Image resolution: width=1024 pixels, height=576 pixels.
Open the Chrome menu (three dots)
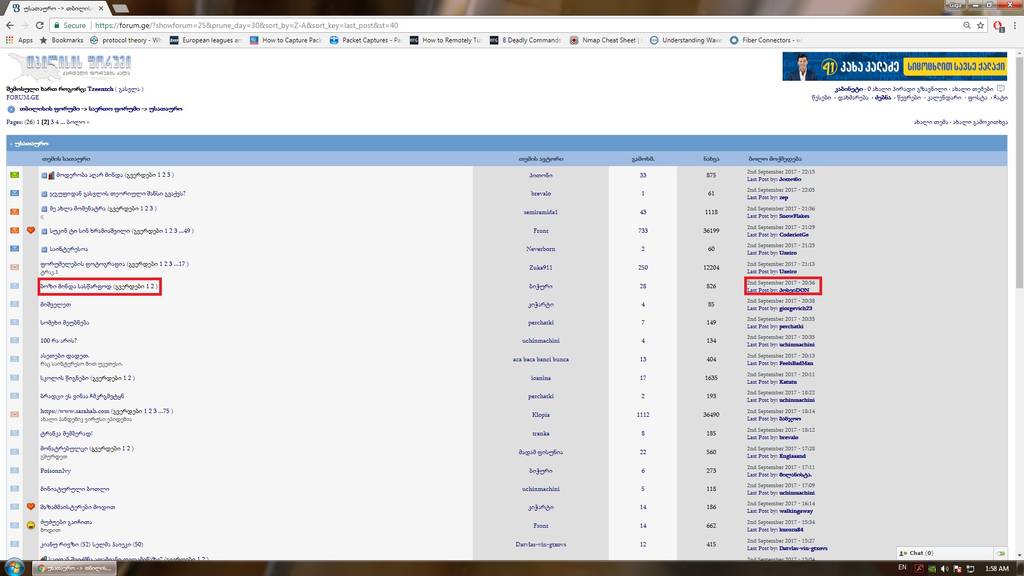[x=1012, y=25]
